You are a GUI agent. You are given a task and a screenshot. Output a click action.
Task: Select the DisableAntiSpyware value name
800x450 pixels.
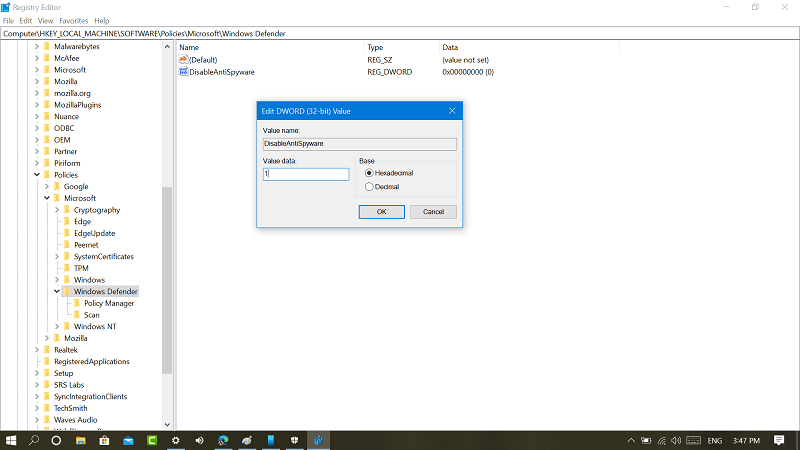(x=222, y=72)
